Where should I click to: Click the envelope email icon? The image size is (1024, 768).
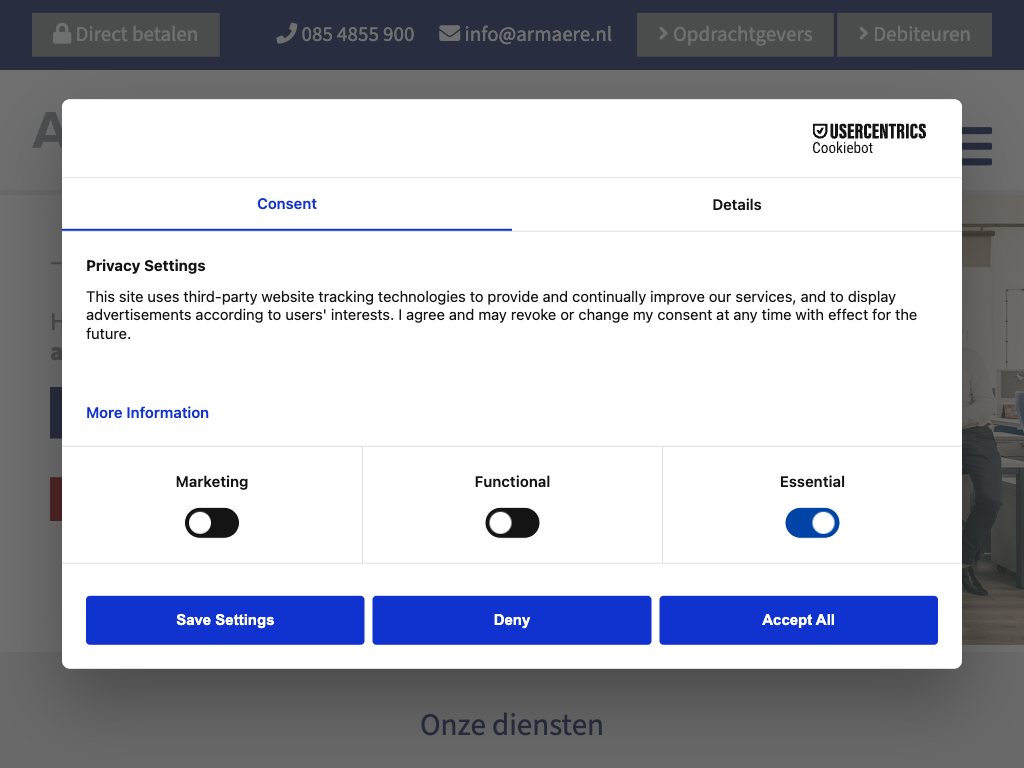click(x=450, y=34)
